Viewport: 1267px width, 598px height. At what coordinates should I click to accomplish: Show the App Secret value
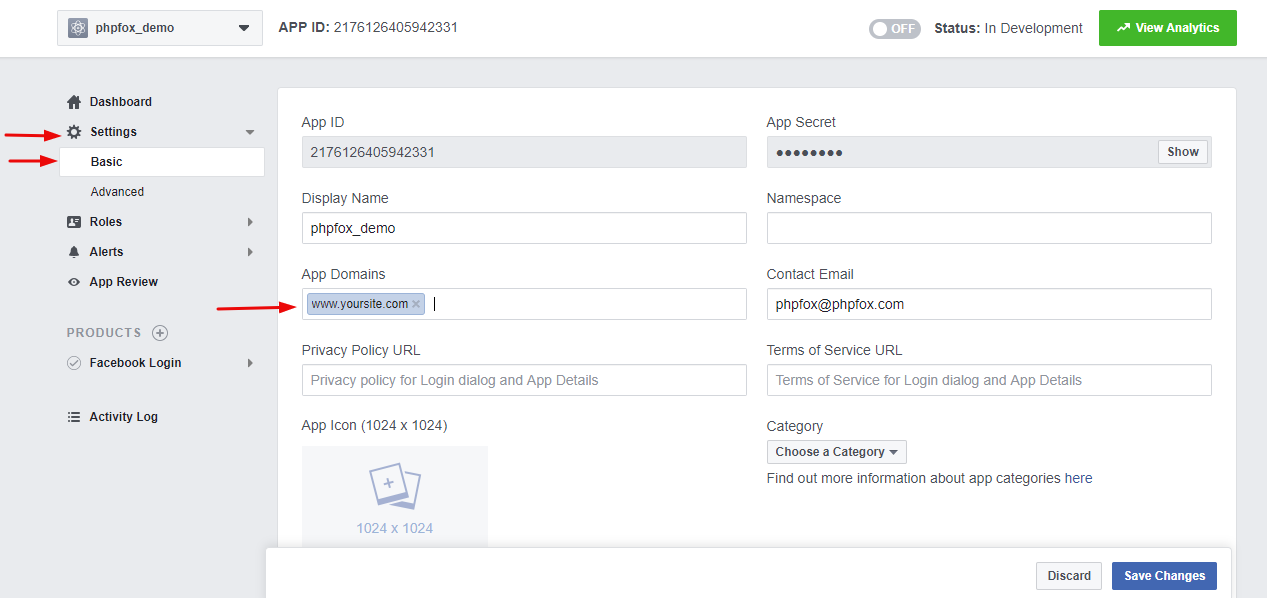point(1182,152)
